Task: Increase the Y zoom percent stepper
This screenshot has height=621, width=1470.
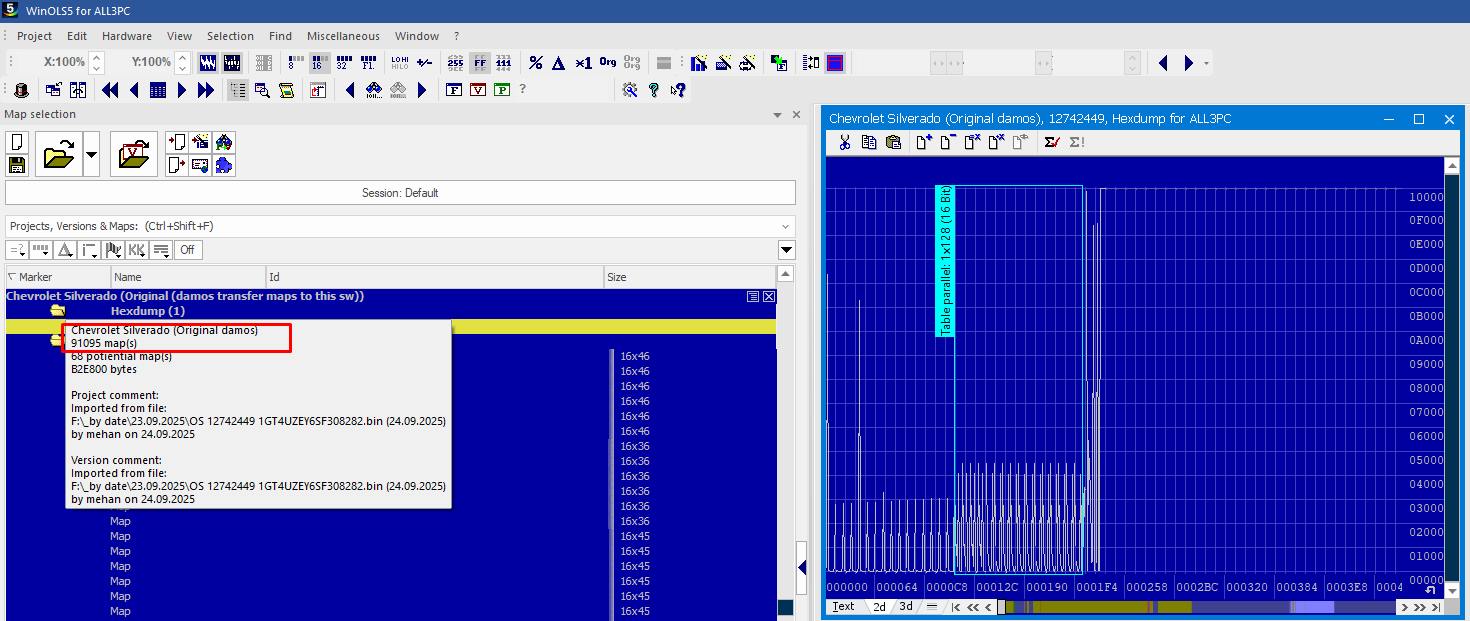Action: point(183,57)
